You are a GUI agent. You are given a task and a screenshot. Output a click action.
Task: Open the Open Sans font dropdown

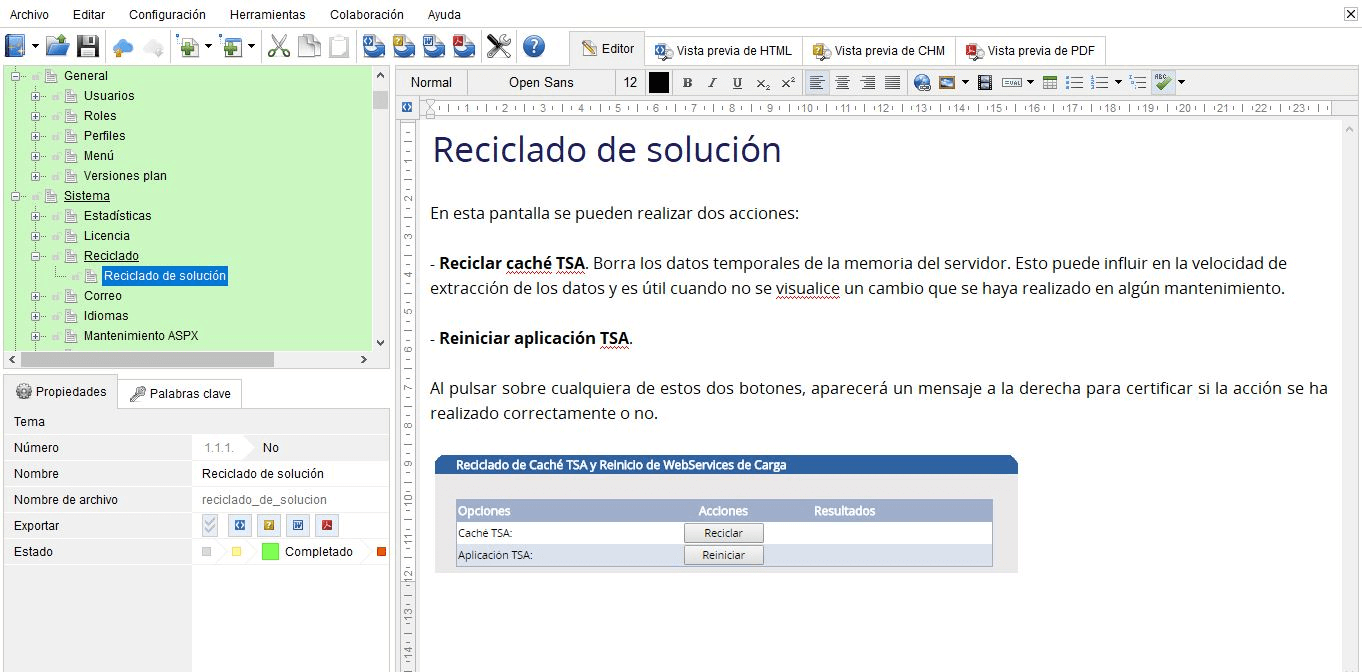[x=541, y=83]
